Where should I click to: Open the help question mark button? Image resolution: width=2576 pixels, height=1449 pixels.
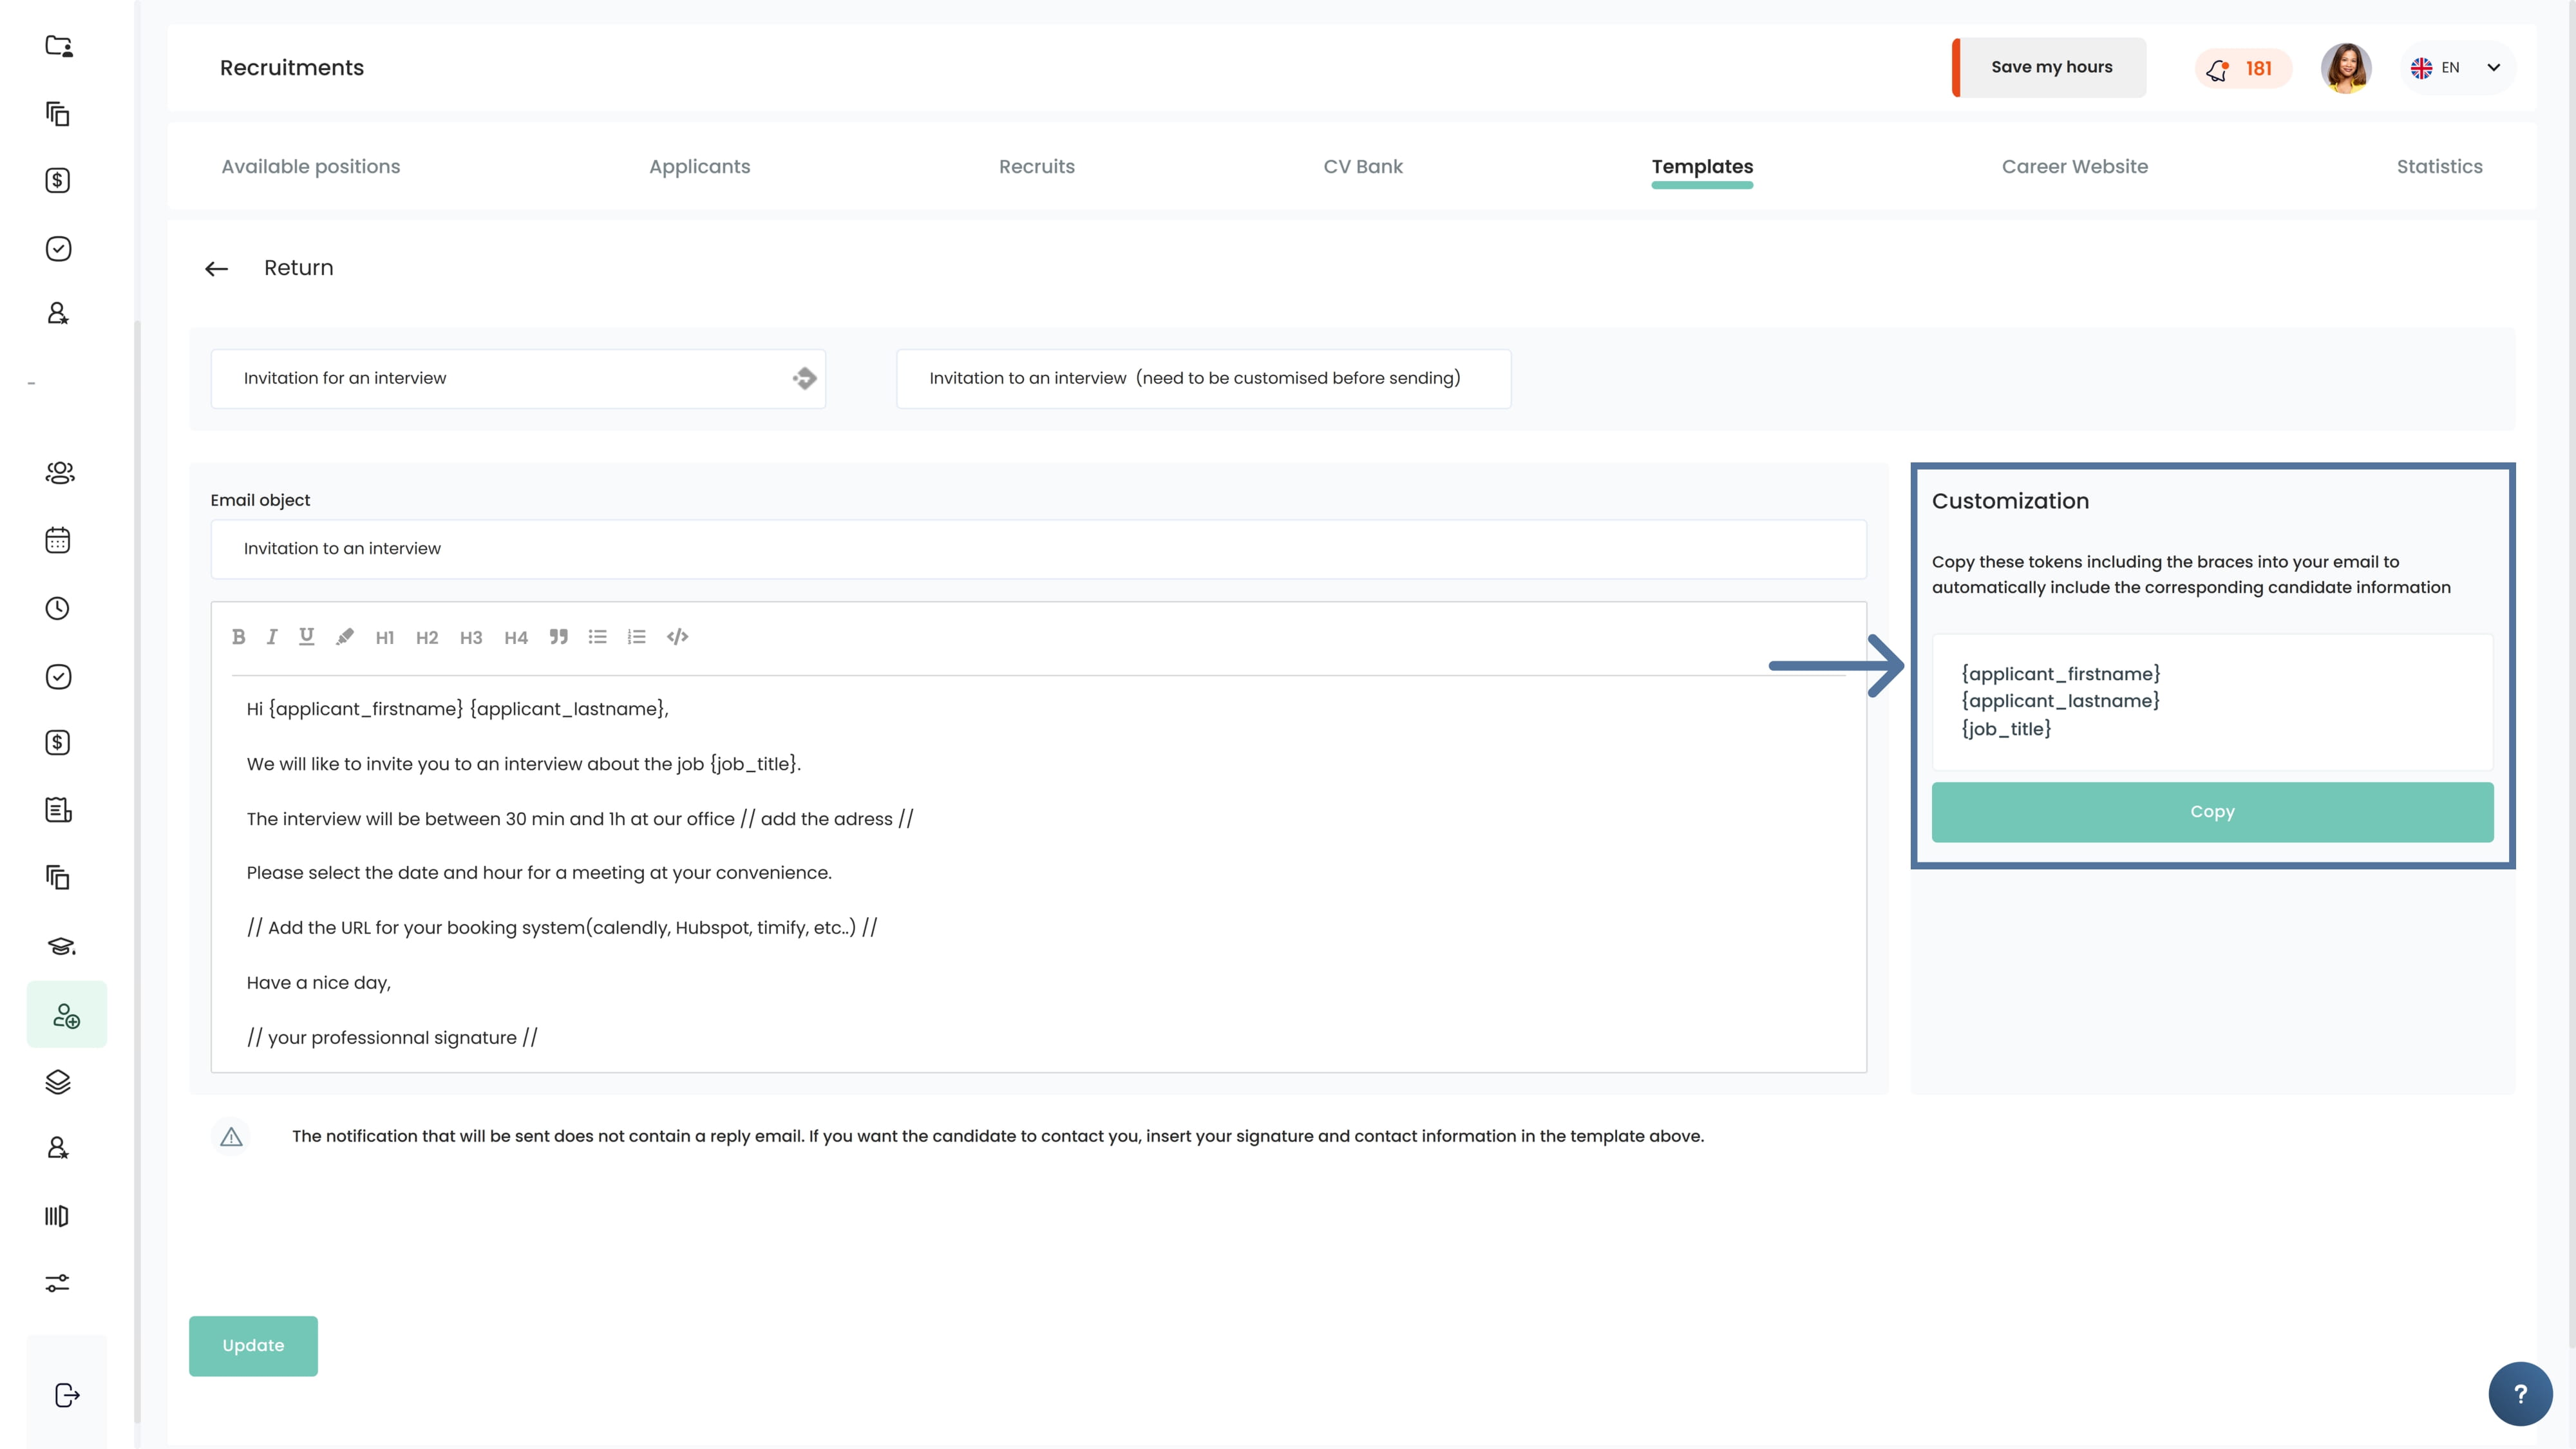pos(2520,1394)
